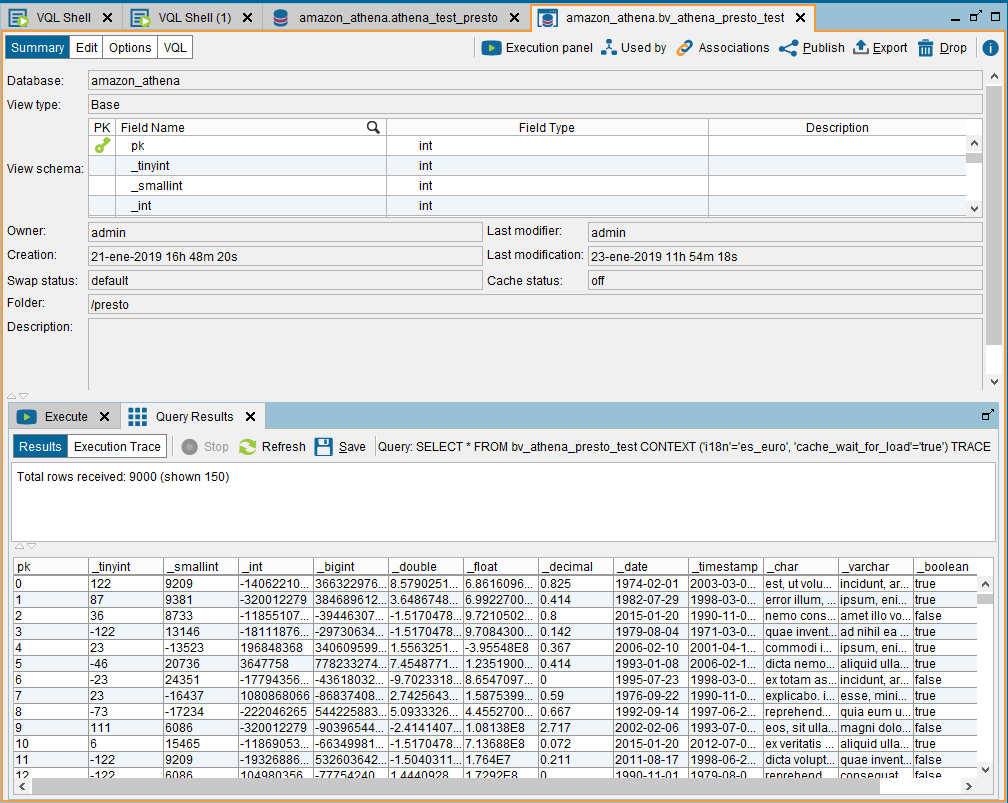Viewport: 1008px width, 803px height.
Task: Export the view
Action: 879,48
